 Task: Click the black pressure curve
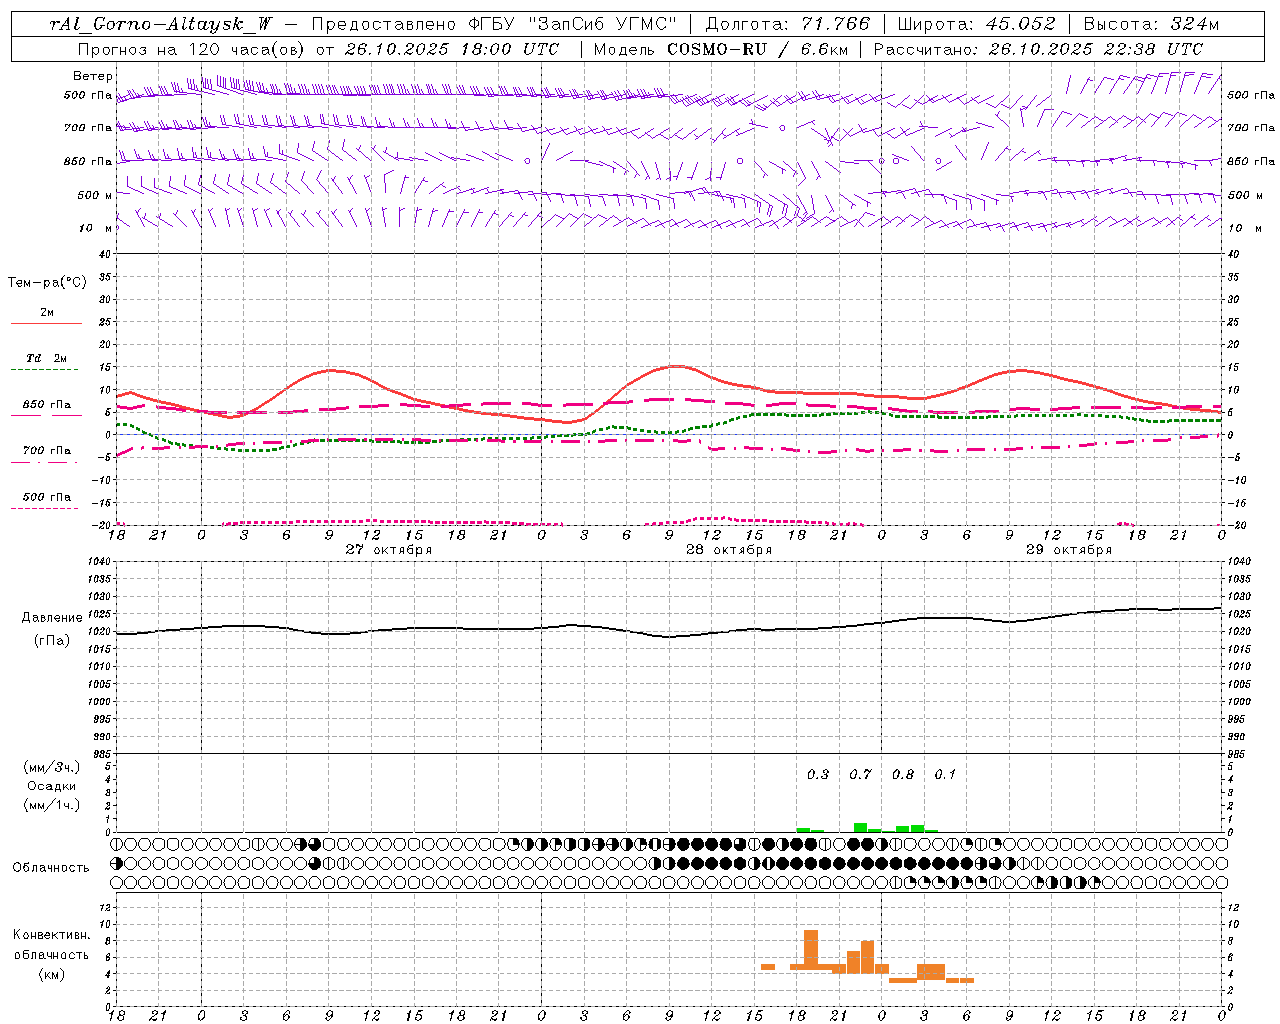[670, 636]
